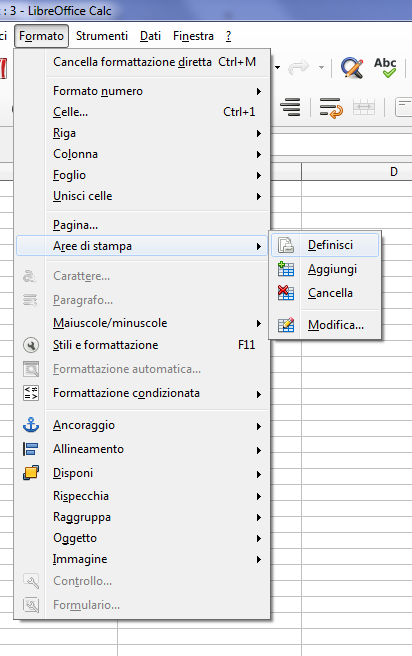
Task: Expand the Immagine submenu
Action: 142,559
